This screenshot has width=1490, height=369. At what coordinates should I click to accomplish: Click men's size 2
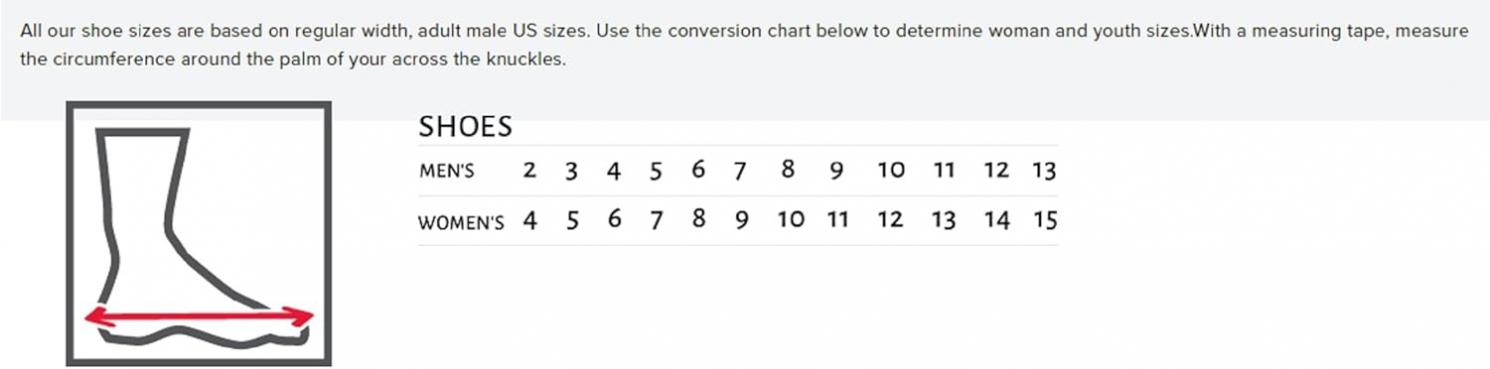click(x=530, y=170)
